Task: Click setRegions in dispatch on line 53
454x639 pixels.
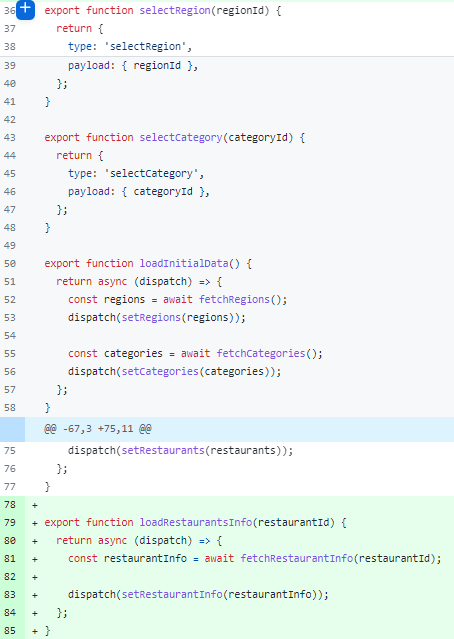Action: (x=151, y=317)
